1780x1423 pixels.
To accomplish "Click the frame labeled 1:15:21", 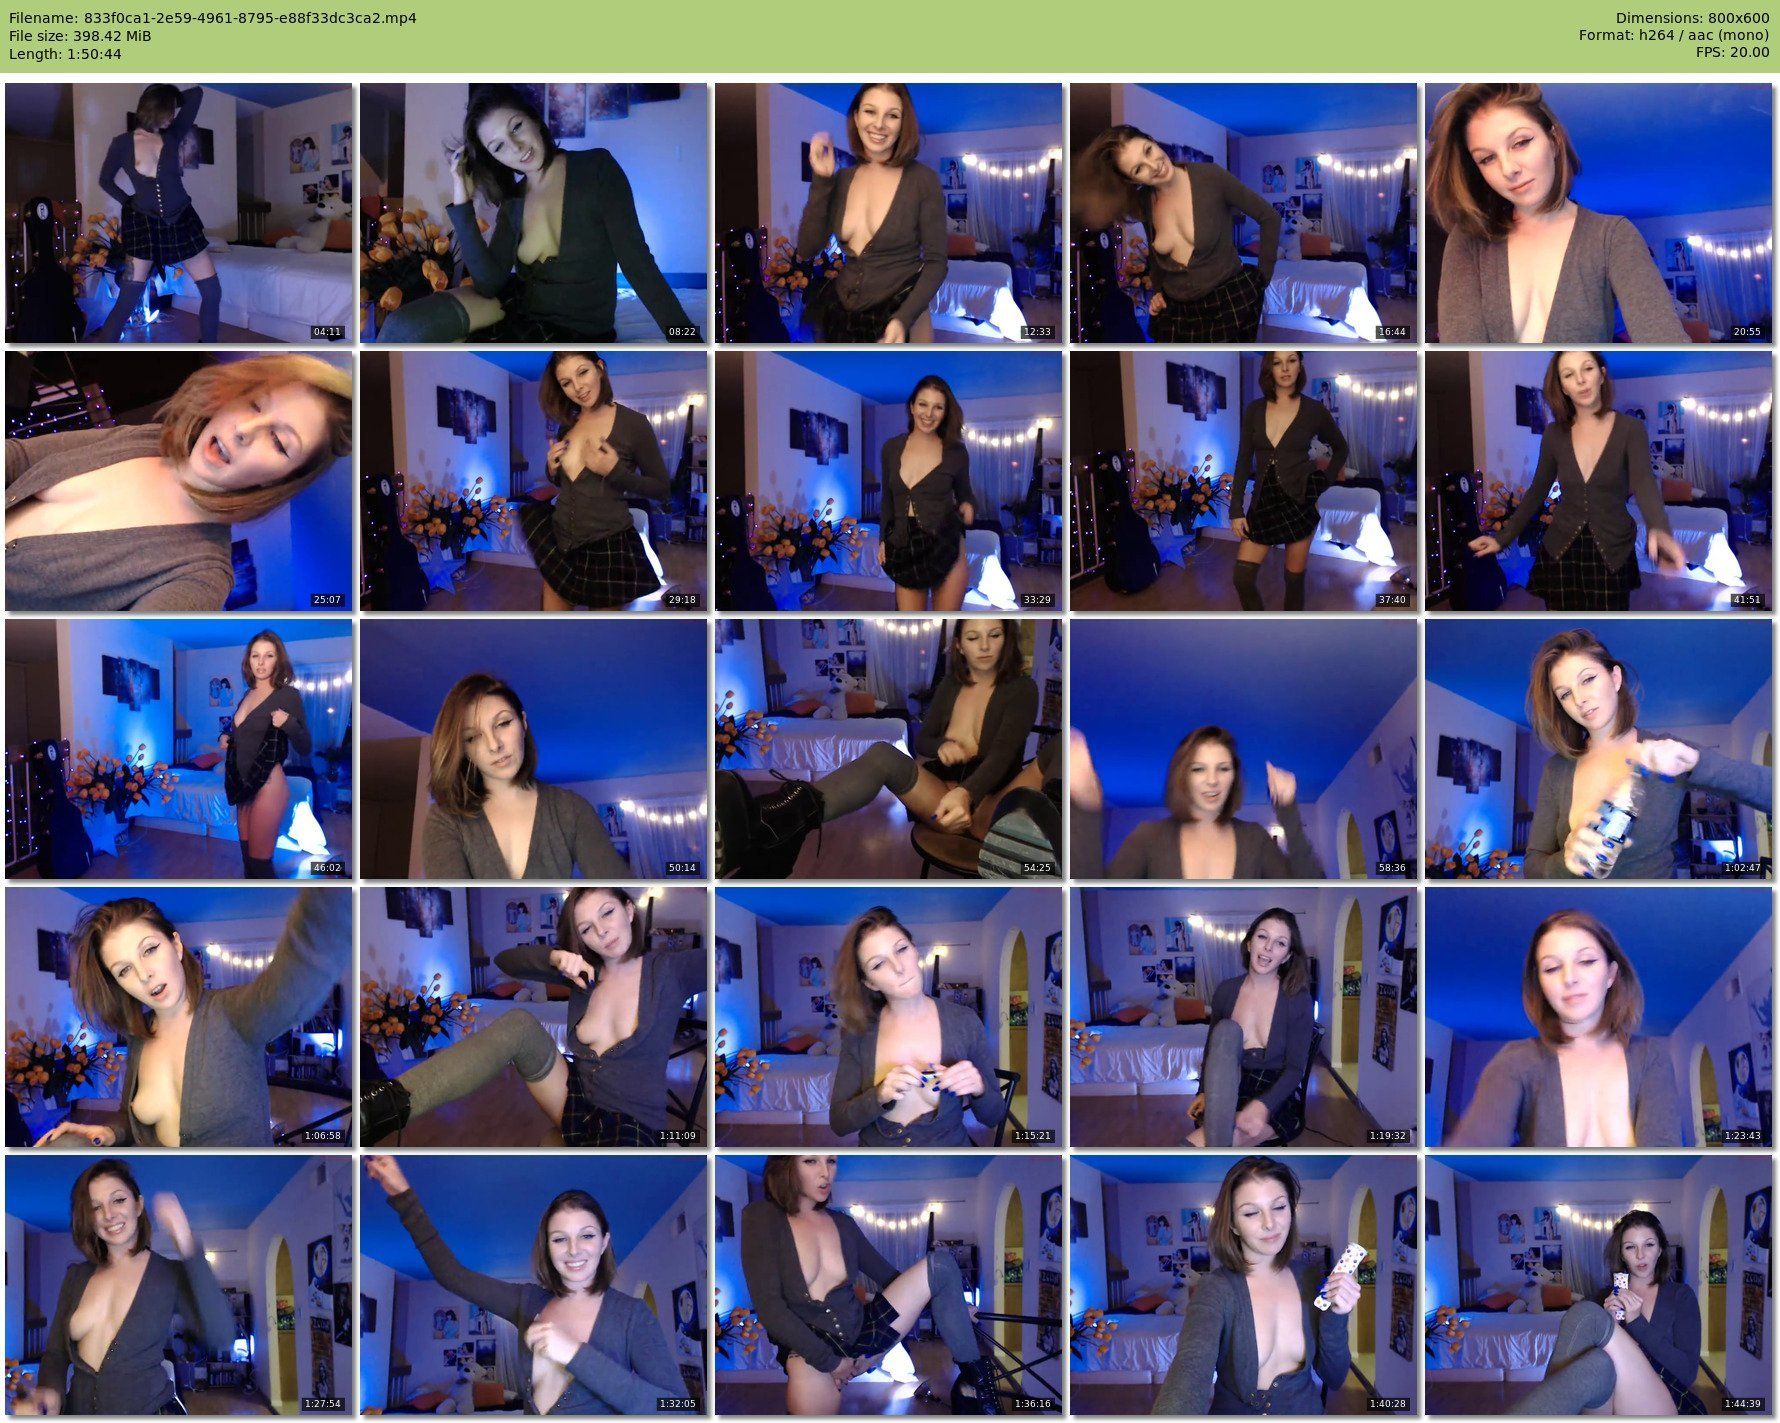I will [x=888, y=1017].
